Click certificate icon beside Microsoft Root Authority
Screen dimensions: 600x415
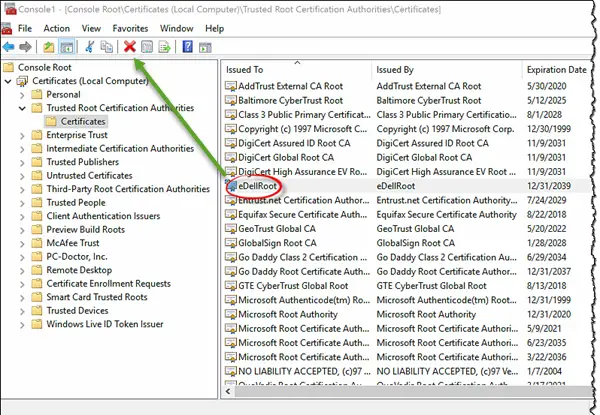click(x=231, y=314)
